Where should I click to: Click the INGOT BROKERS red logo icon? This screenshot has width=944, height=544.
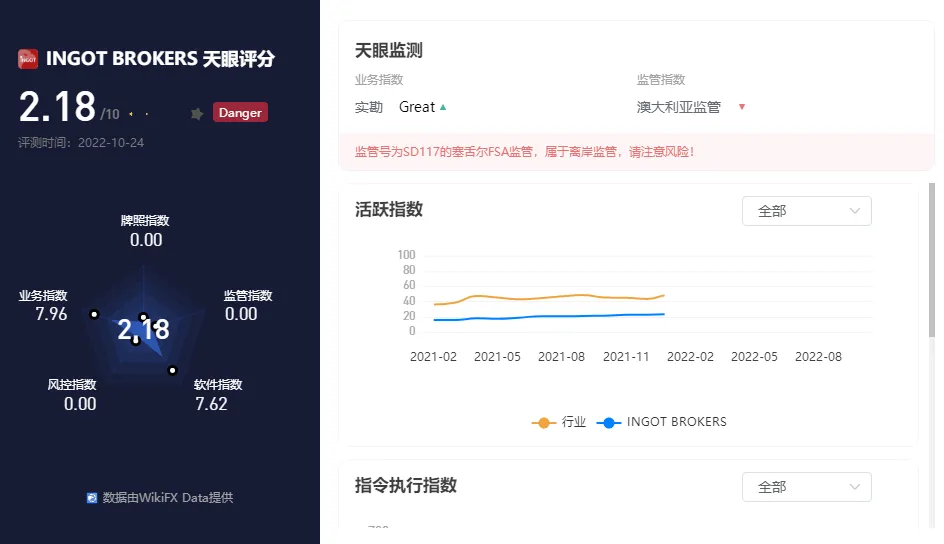28,59
